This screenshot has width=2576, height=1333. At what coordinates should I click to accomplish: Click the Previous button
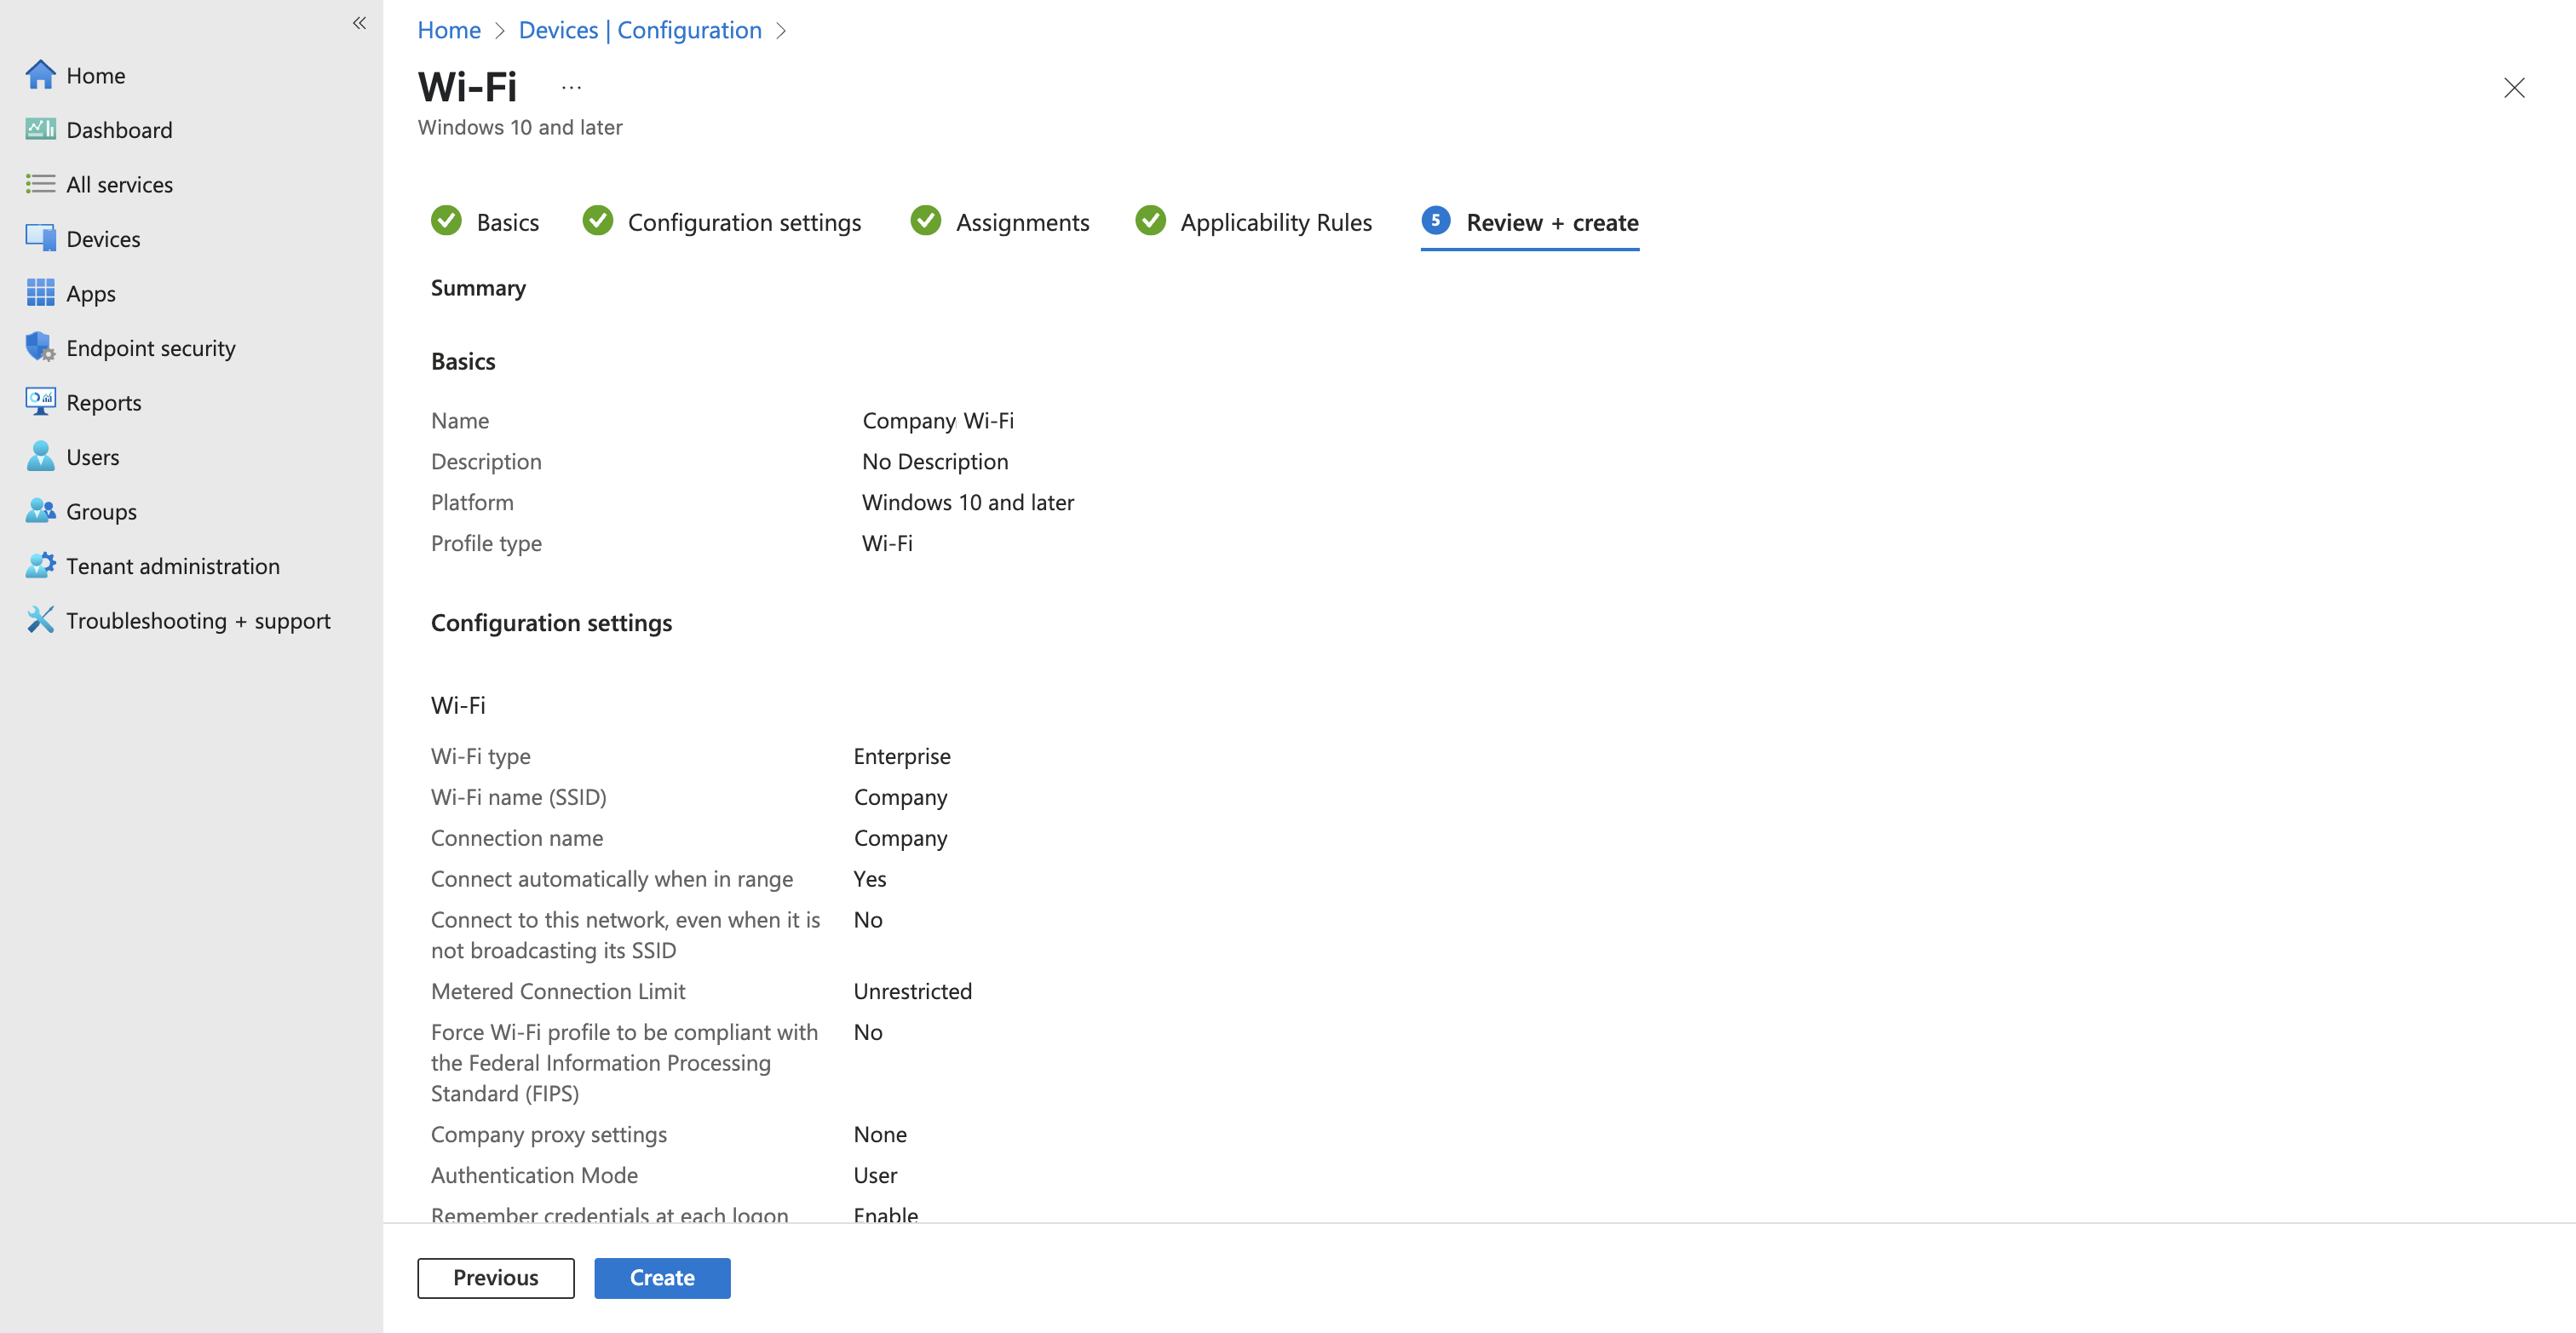[496, 1277]
